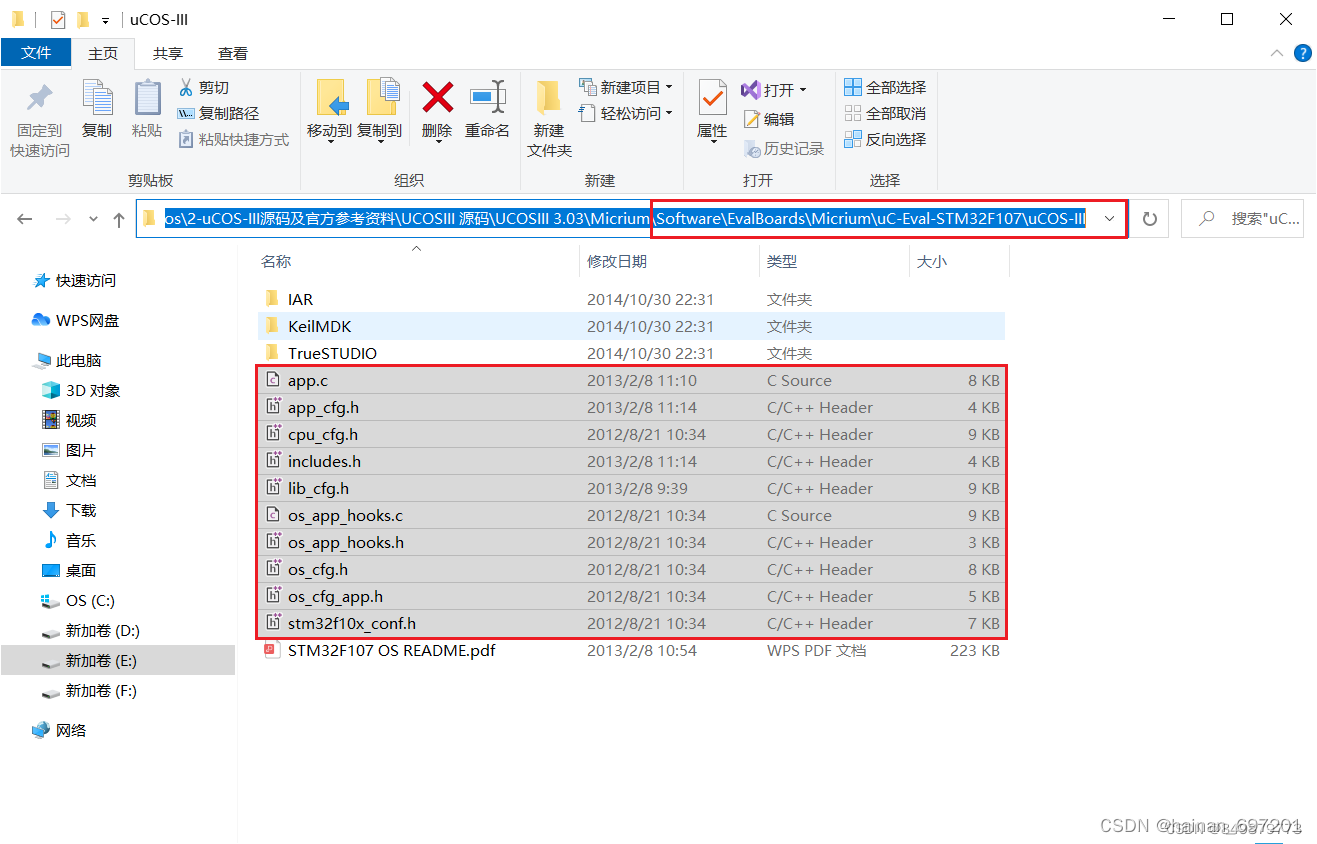Viewport: 1317px width, 844px height.
Task: Select the KeilMDK folder
Action: click(x=631, y=326)
